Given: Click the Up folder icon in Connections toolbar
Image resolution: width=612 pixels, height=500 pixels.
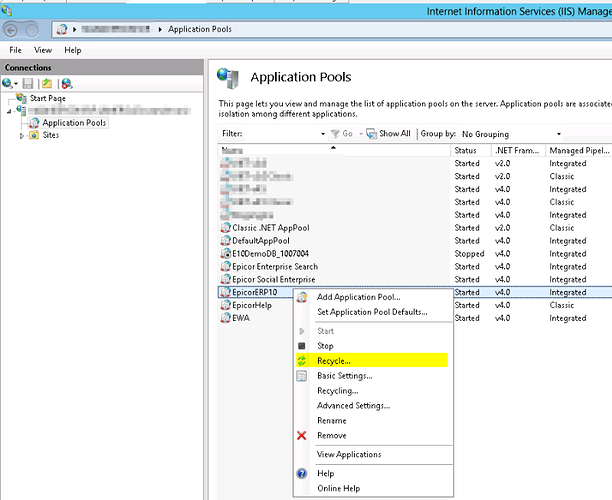Looking at the screenshot, I should [x=47, y=83].
